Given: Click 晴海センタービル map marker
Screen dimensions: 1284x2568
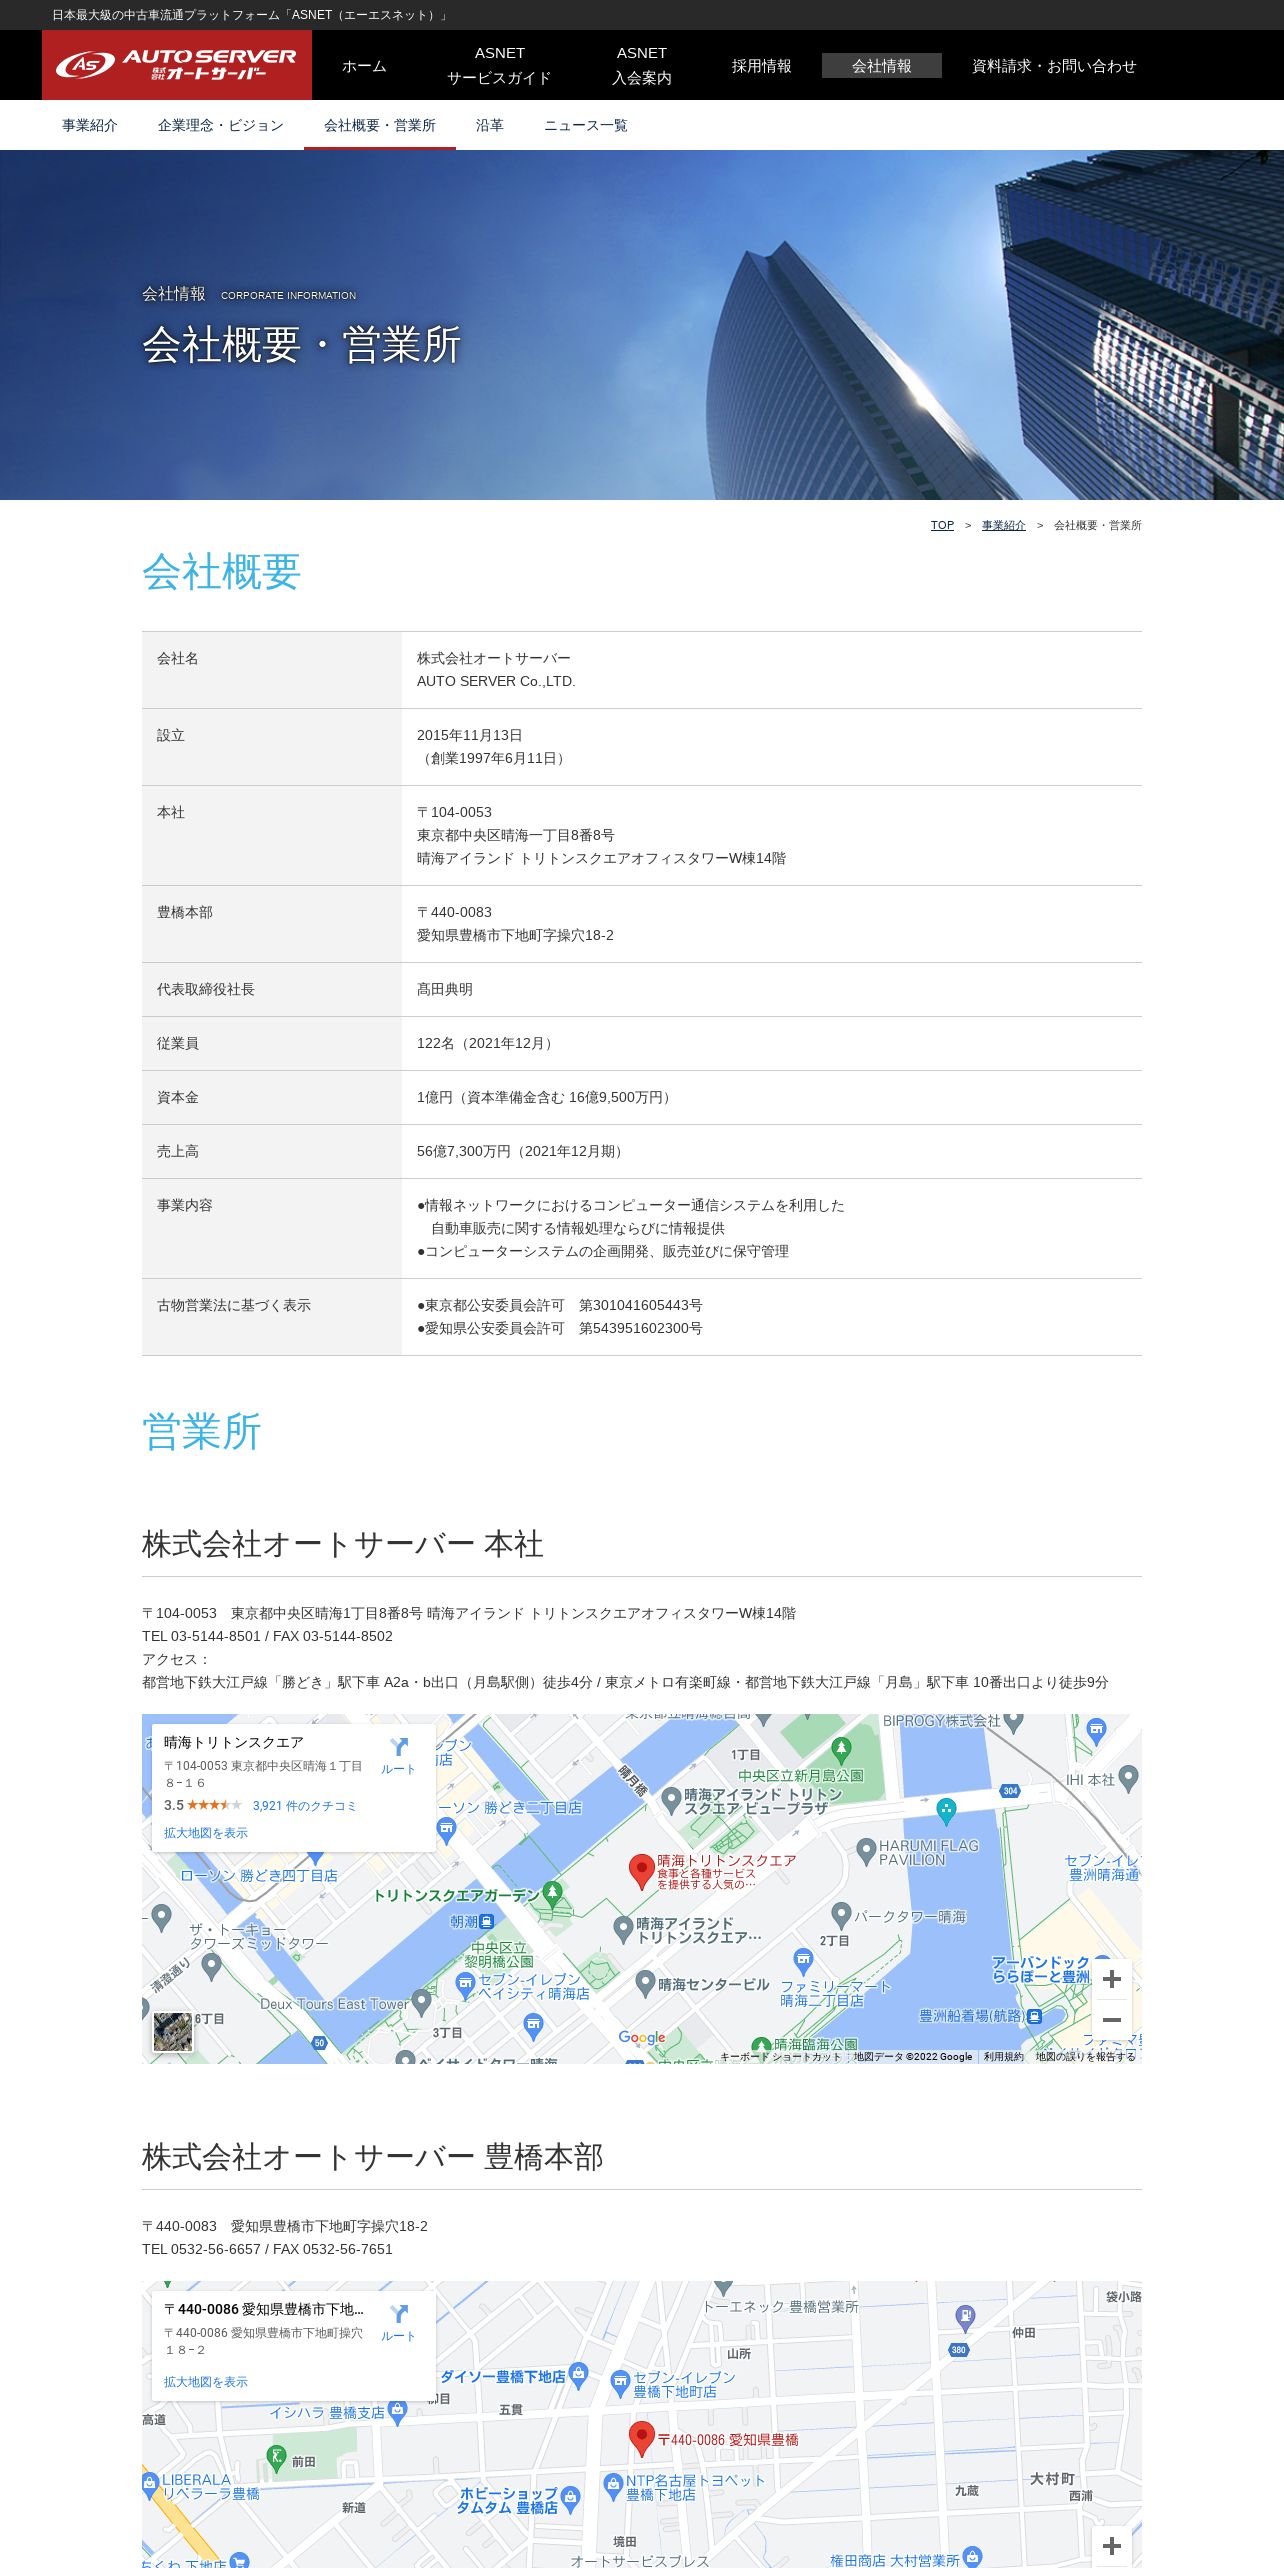Looking at the screenshot, I should tap(645, 1983).
